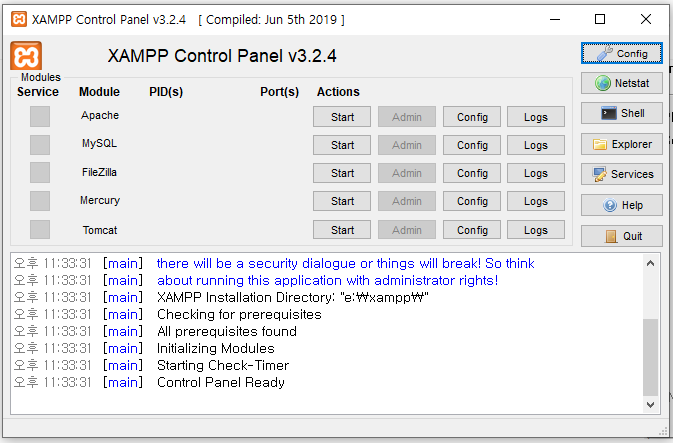
Task: Click the FileZilla Admin button
Action: 406,173
